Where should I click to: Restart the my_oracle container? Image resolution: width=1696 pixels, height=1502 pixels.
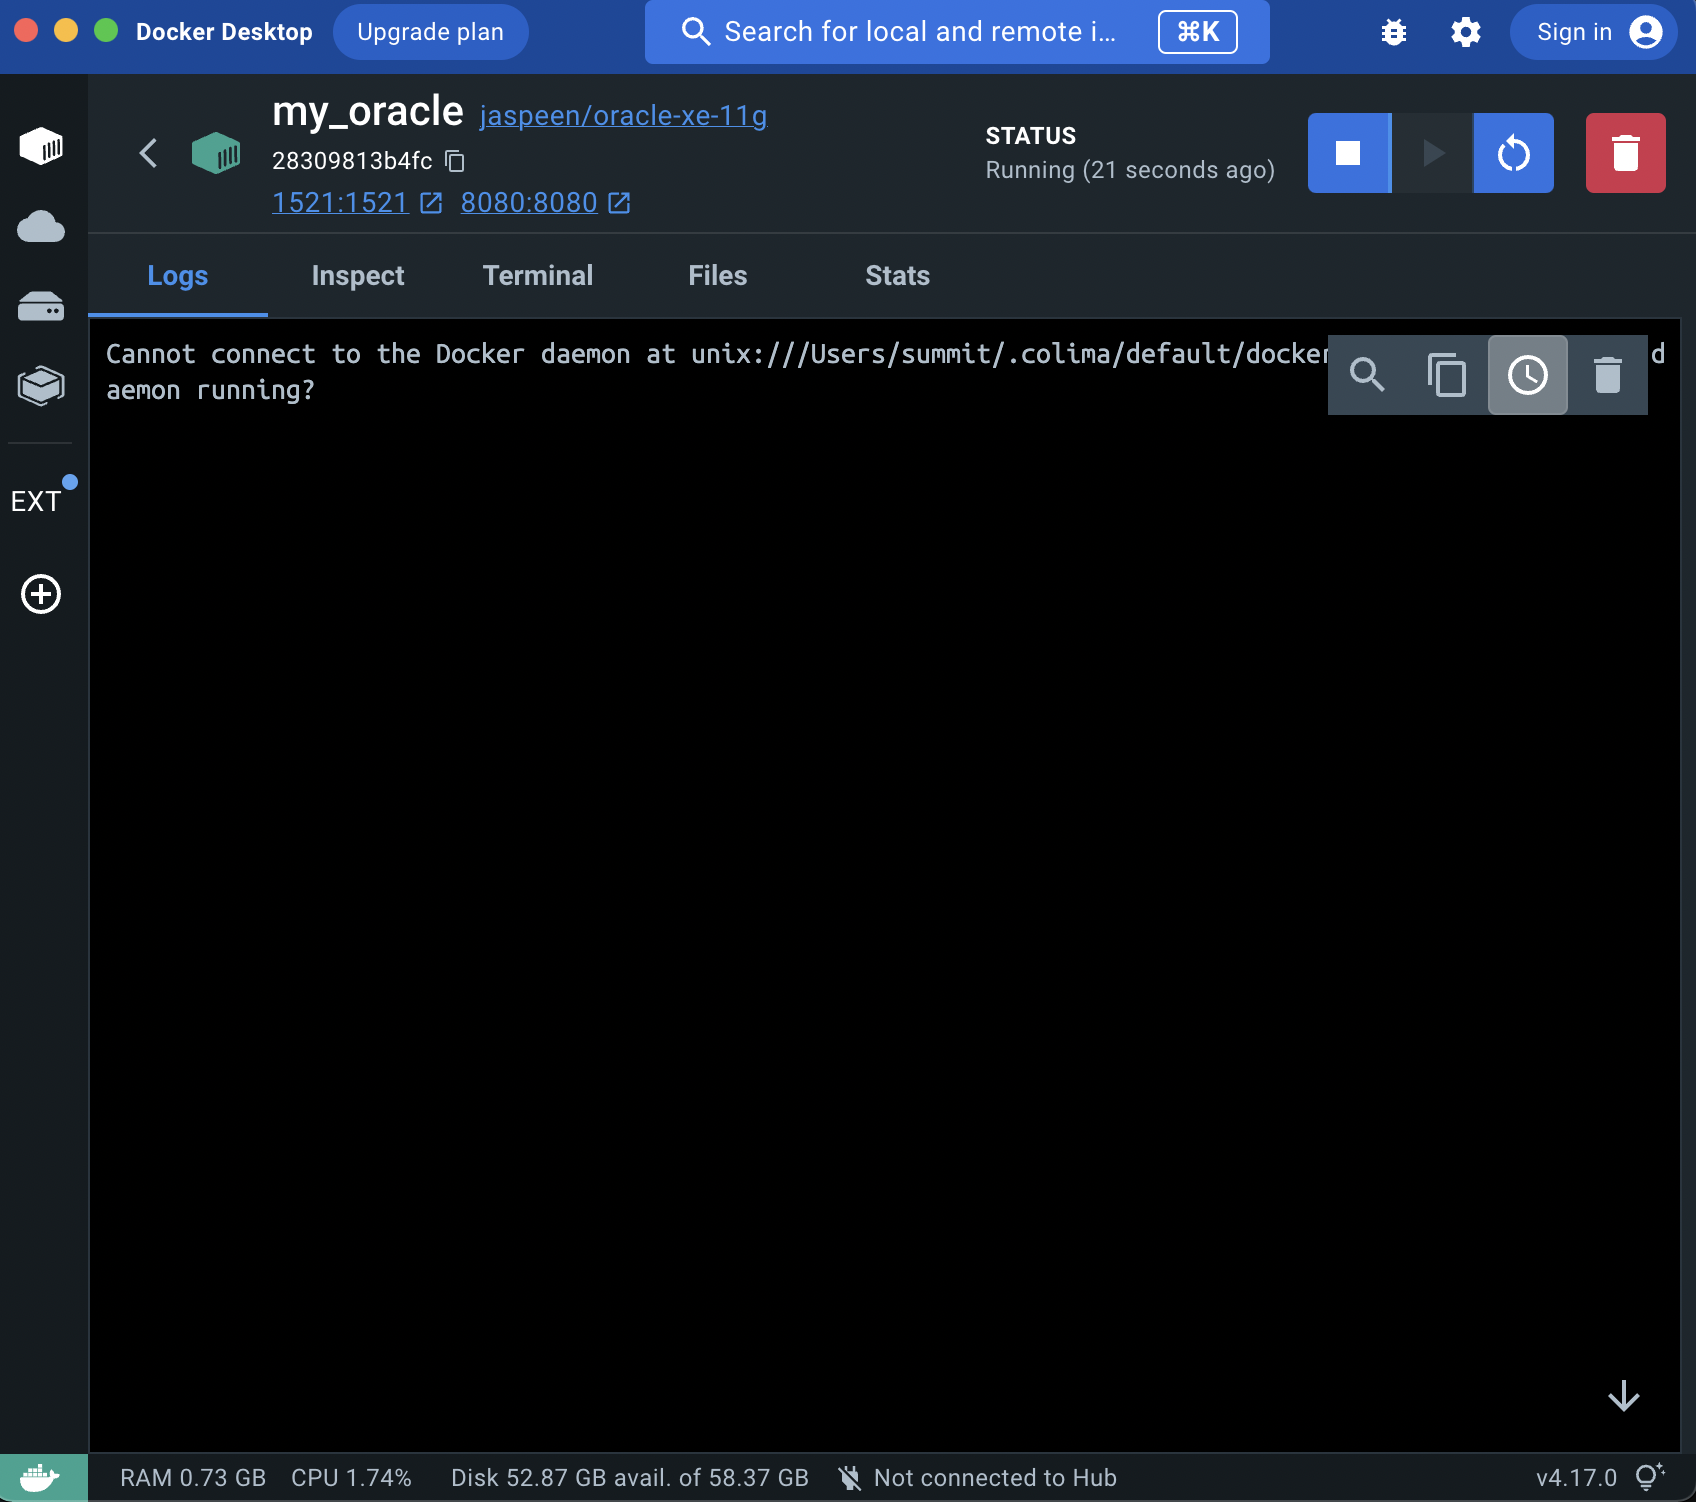1514,153
